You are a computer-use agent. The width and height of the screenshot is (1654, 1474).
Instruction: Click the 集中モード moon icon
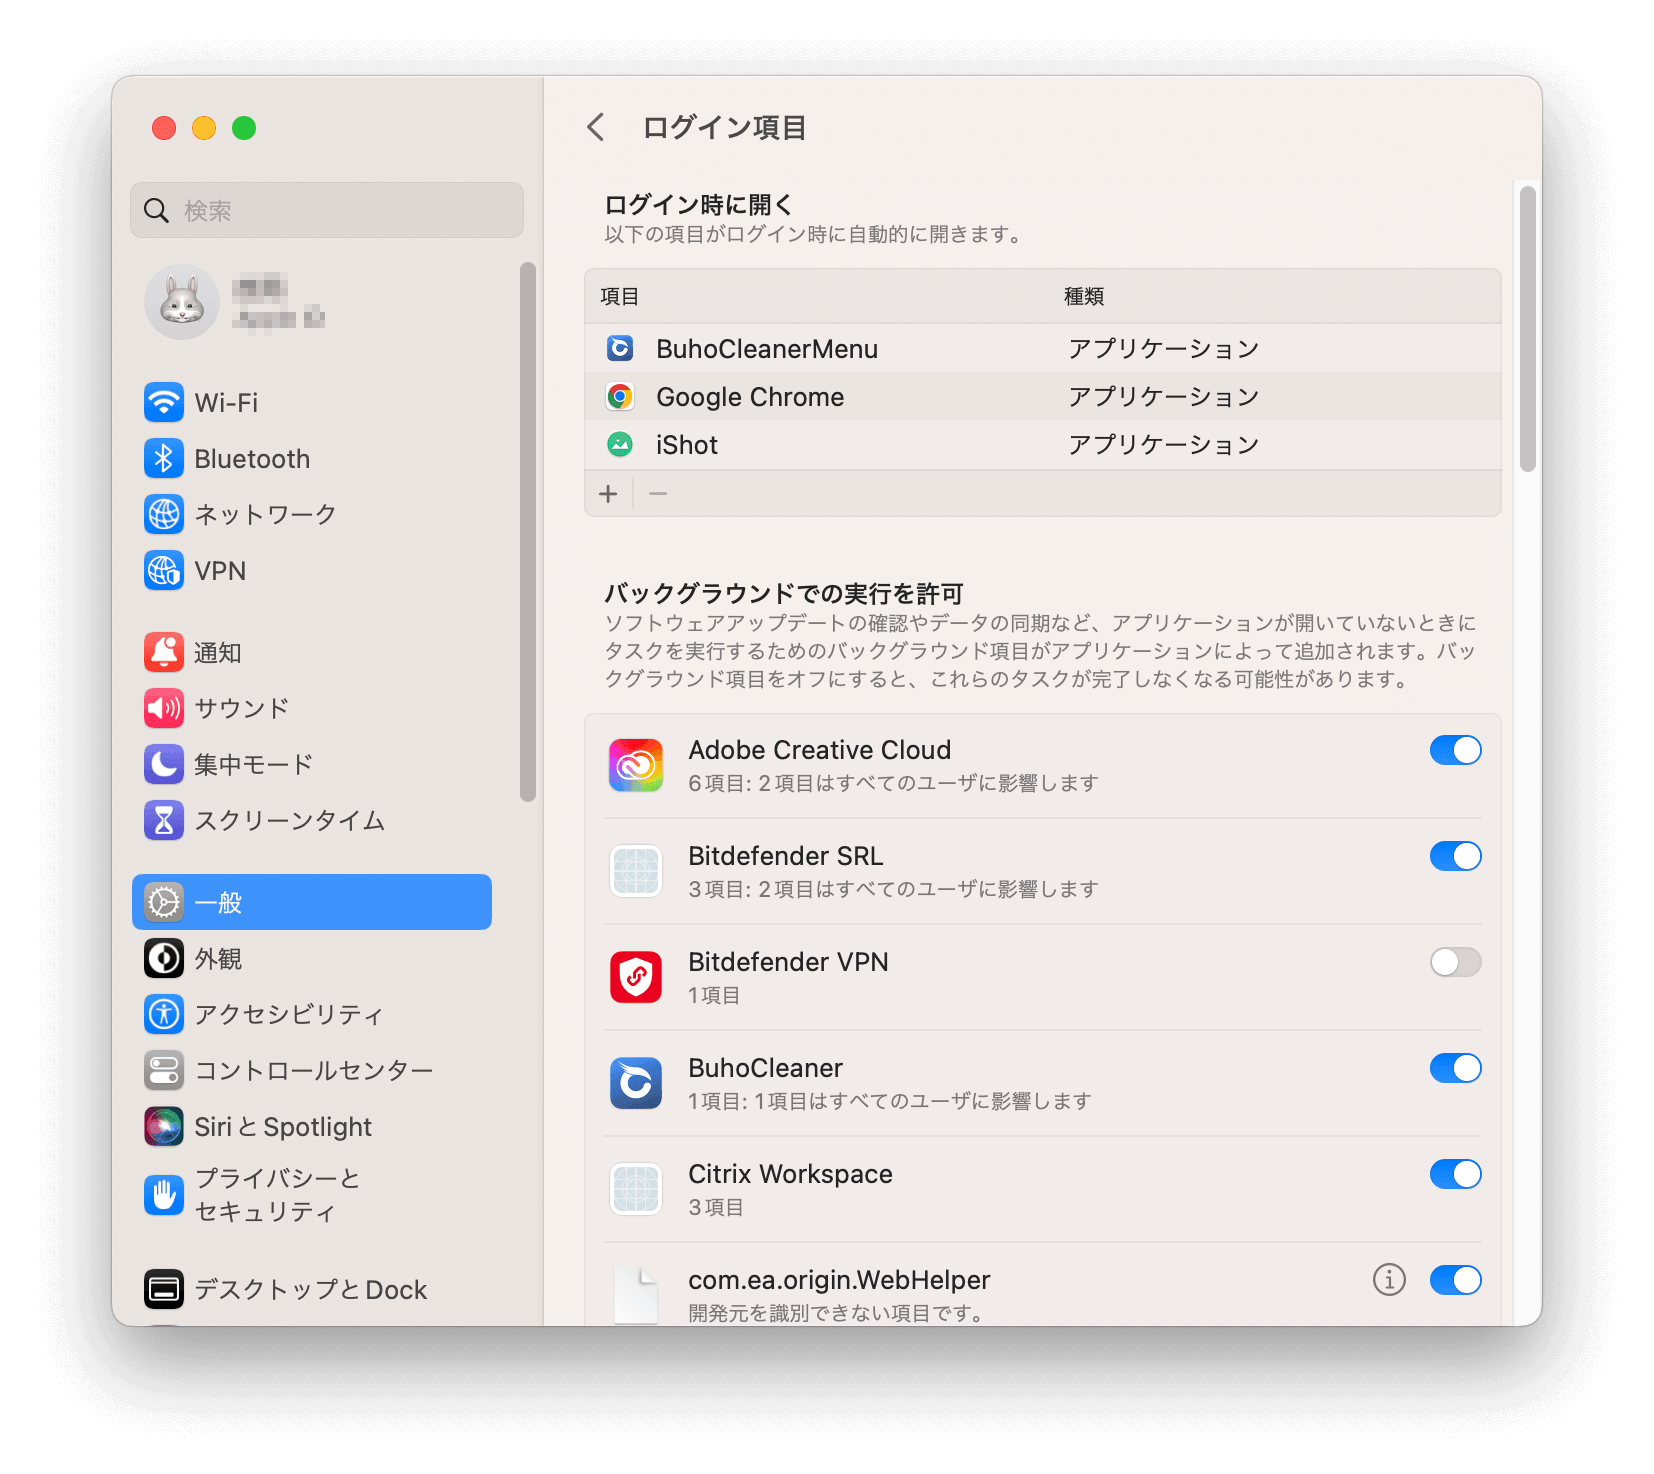click(x=164, y=764)
